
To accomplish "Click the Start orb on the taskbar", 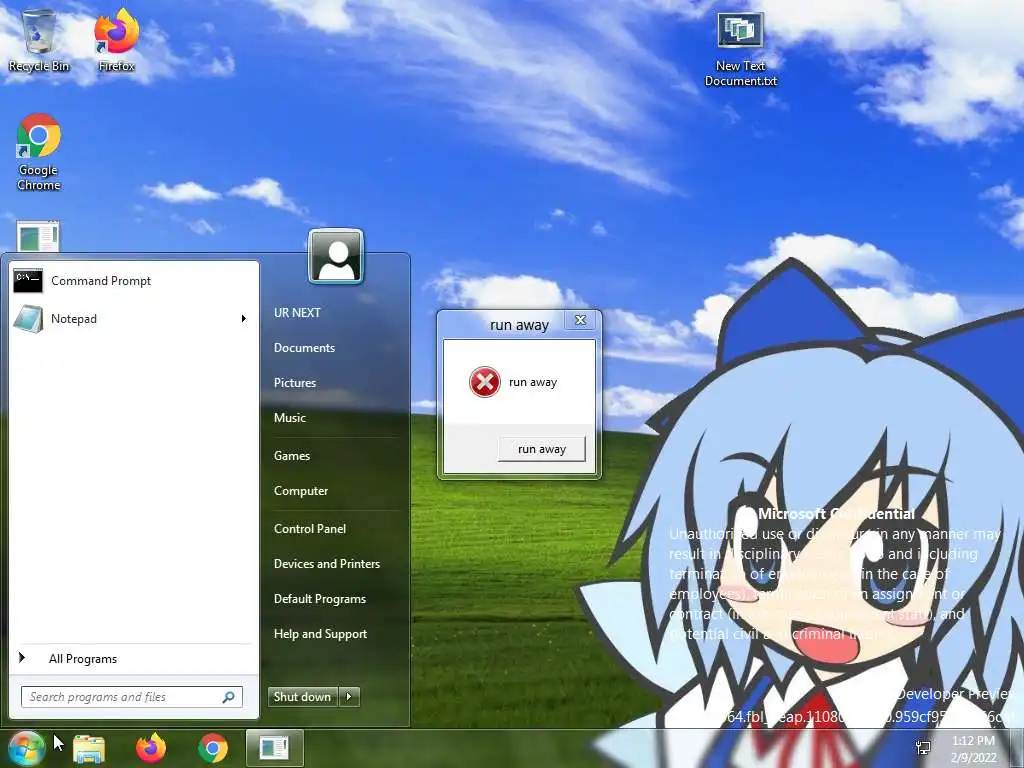I will click(27, 748).
